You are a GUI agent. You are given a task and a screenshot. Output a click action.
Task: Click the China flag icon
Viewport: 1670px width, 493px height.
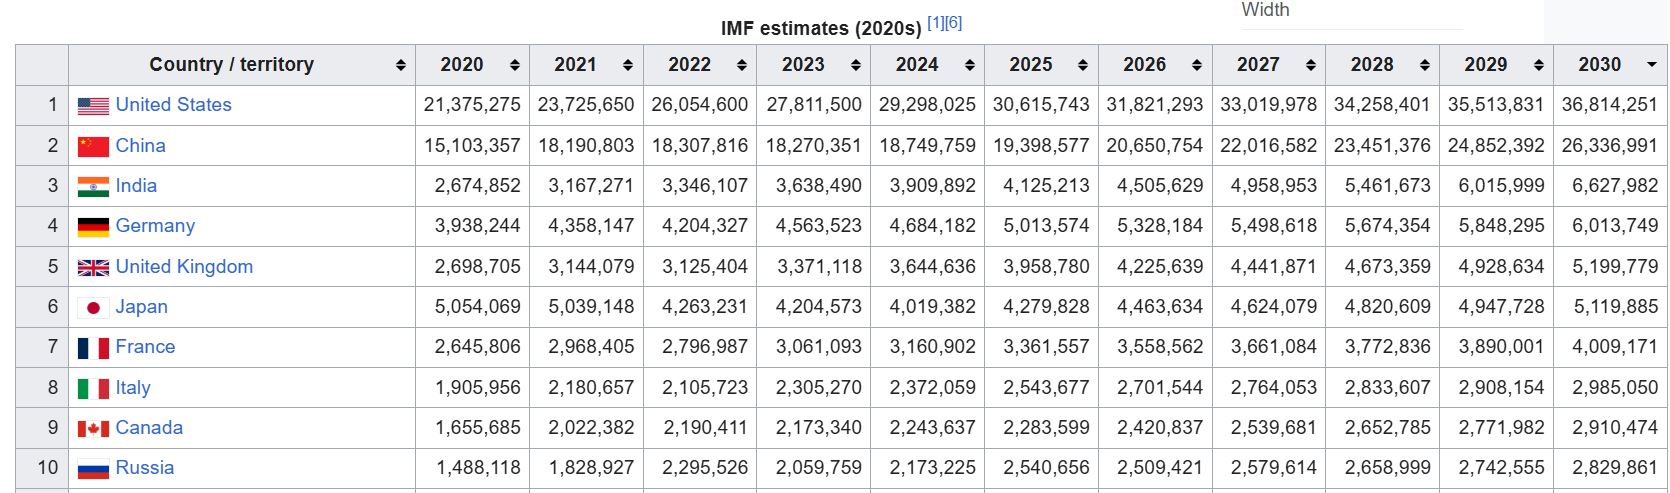pos(93,146)
